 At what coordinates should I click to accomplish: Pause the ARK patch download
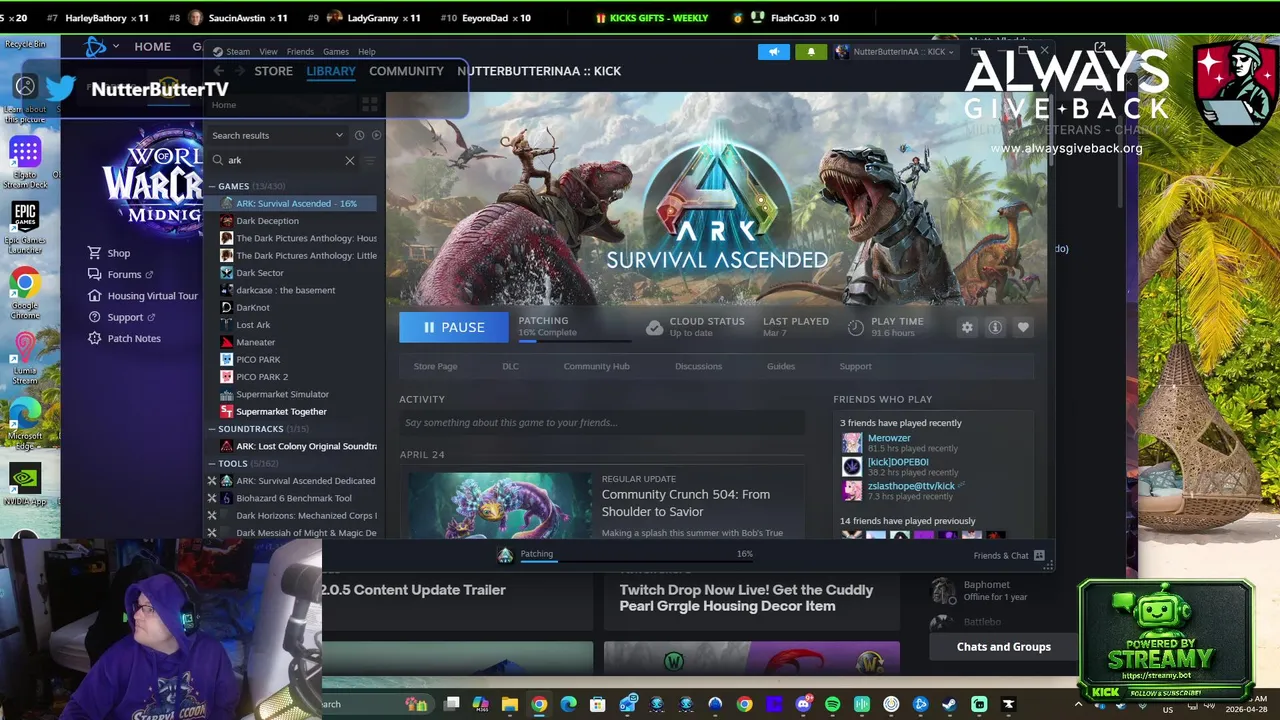tap(453, 327)
